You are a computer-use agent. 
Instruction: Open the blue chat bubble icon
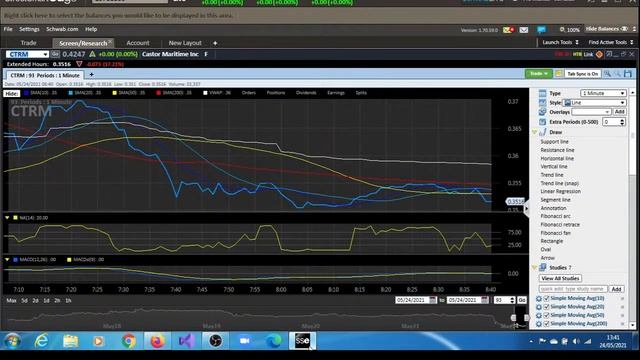coord(541,30)
